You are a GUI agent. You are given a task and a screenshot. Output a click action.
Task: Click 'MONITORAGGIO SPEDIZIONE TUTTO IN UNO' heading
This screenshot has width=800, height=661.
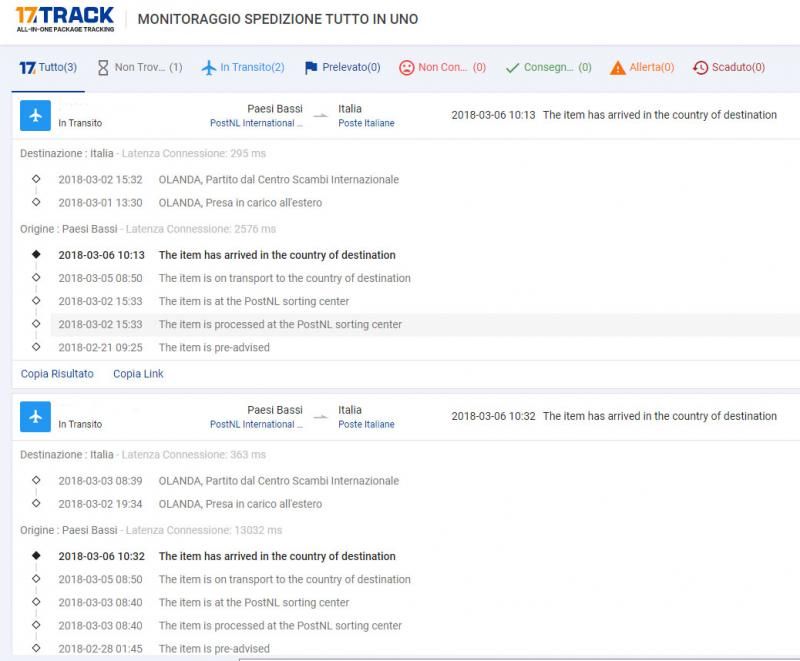pos(278,19)
